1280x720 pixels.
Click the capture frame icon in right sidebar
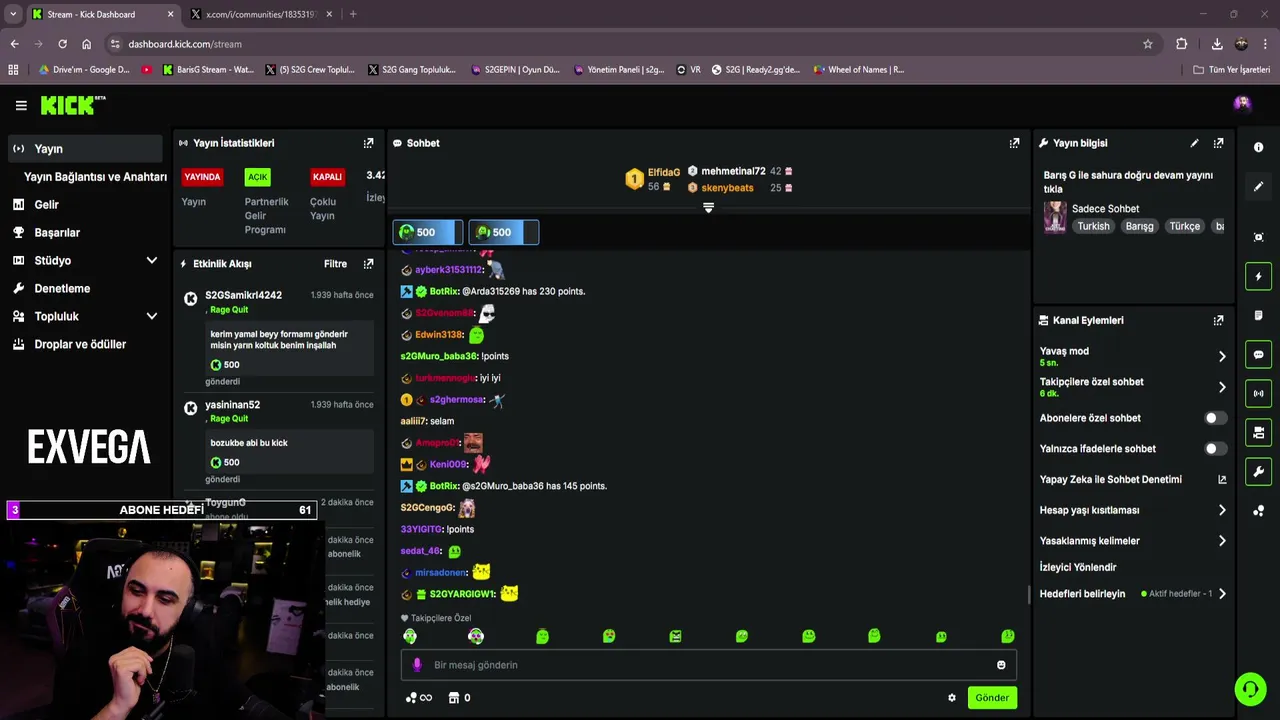1258,237
